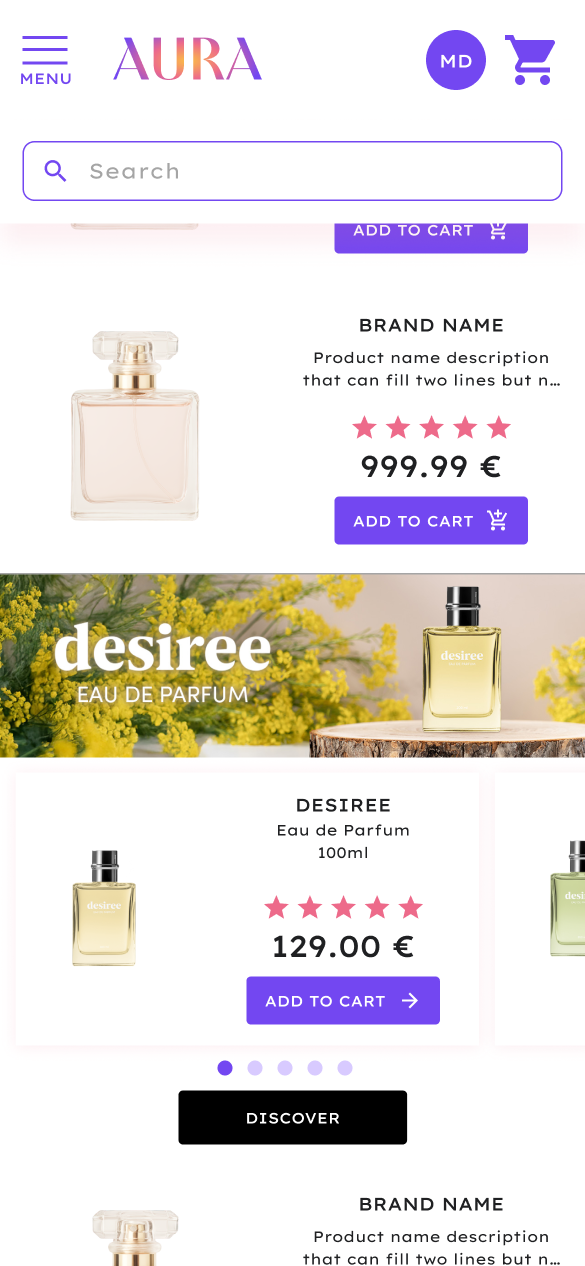Viewport: 585px width, 1266px height.
Task: Click the AURA logo
Action: point(187,59)
